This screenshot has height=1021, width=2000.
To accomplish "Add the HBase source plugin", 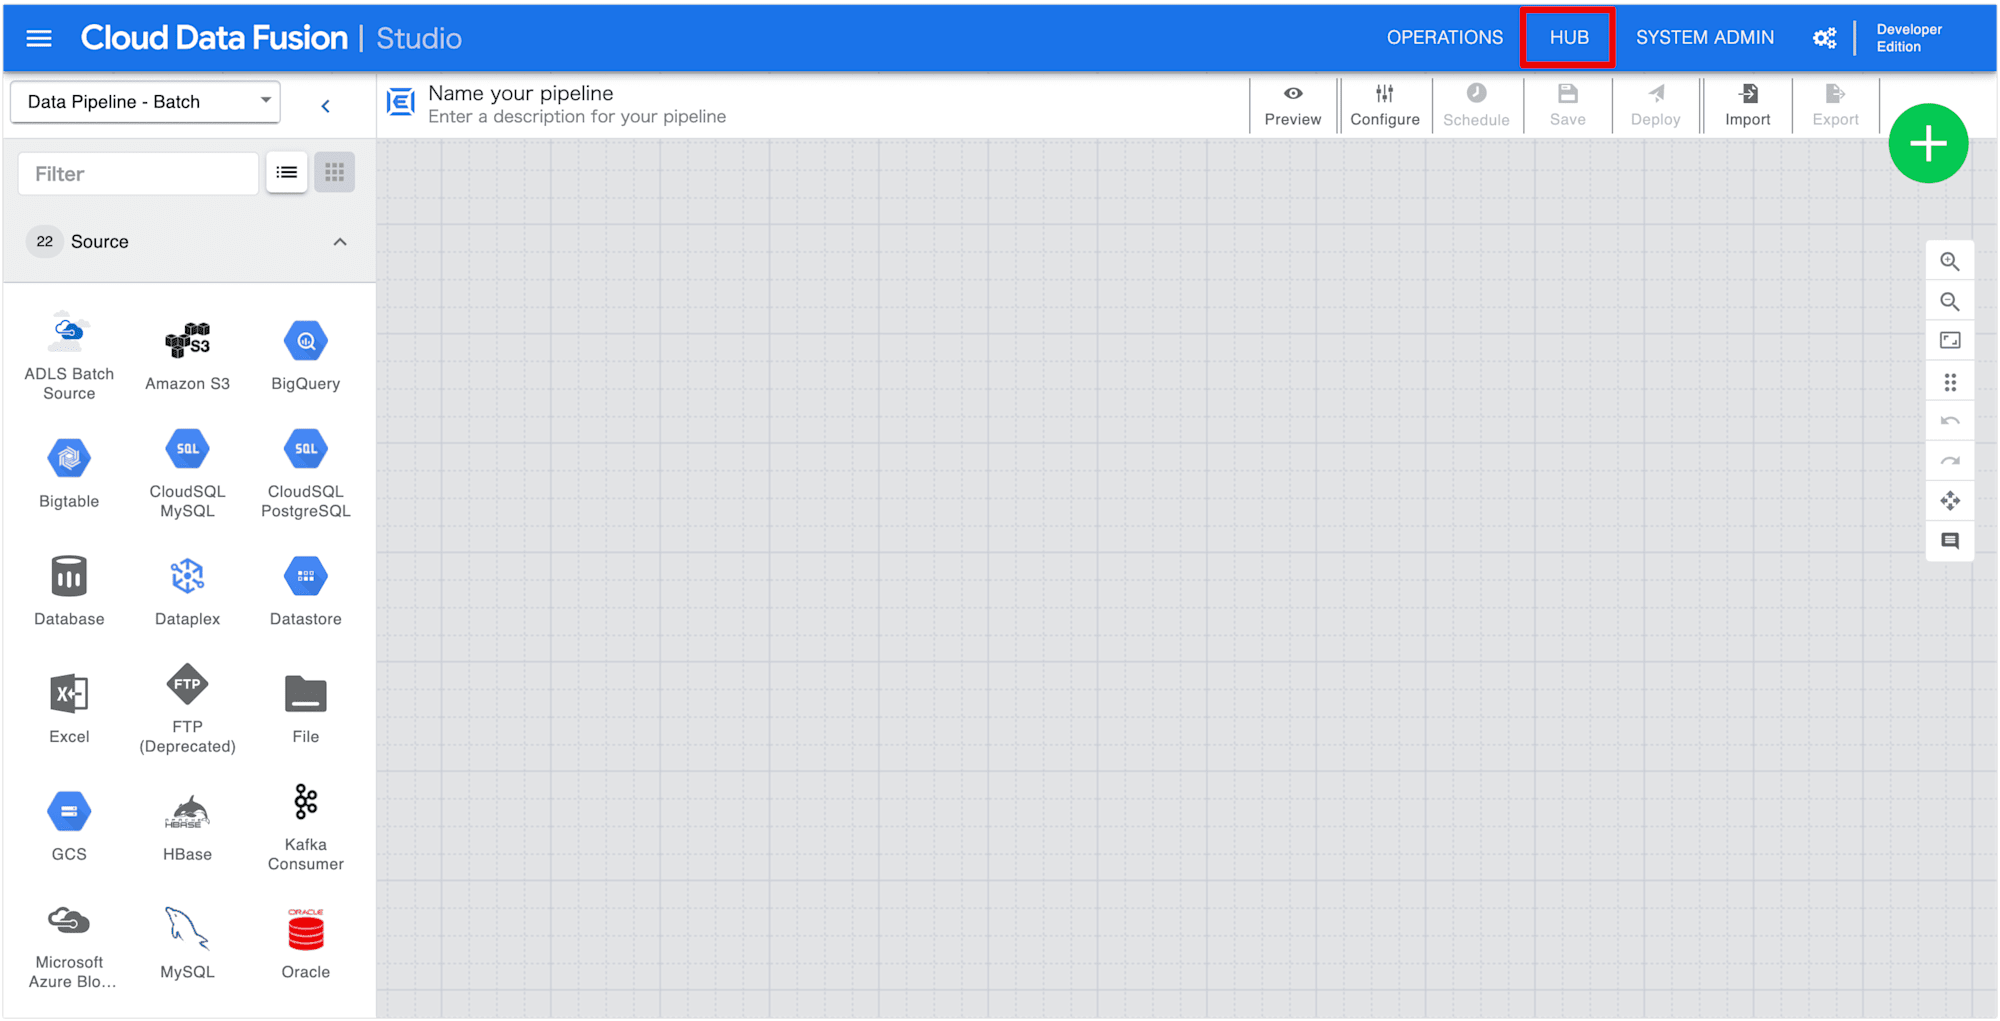I will point(187,827).
